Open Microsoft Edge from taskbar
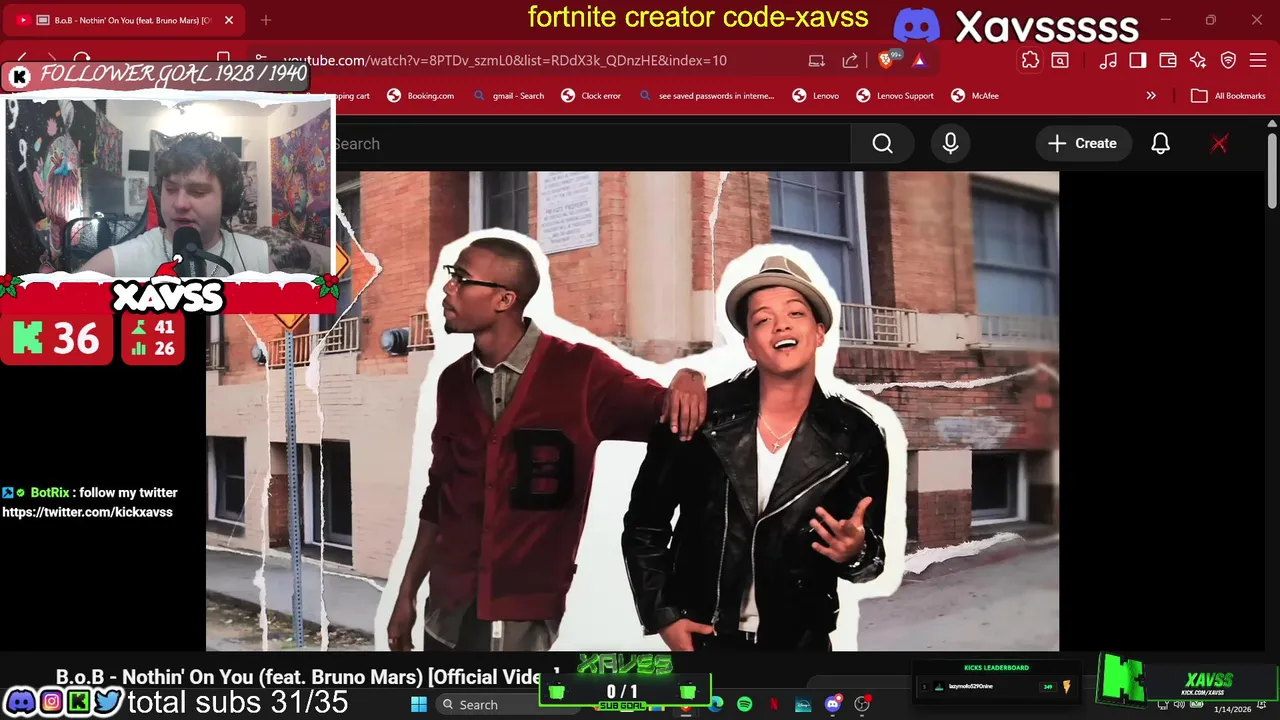Screen dimensions: 1280x720 click(716, 705)
